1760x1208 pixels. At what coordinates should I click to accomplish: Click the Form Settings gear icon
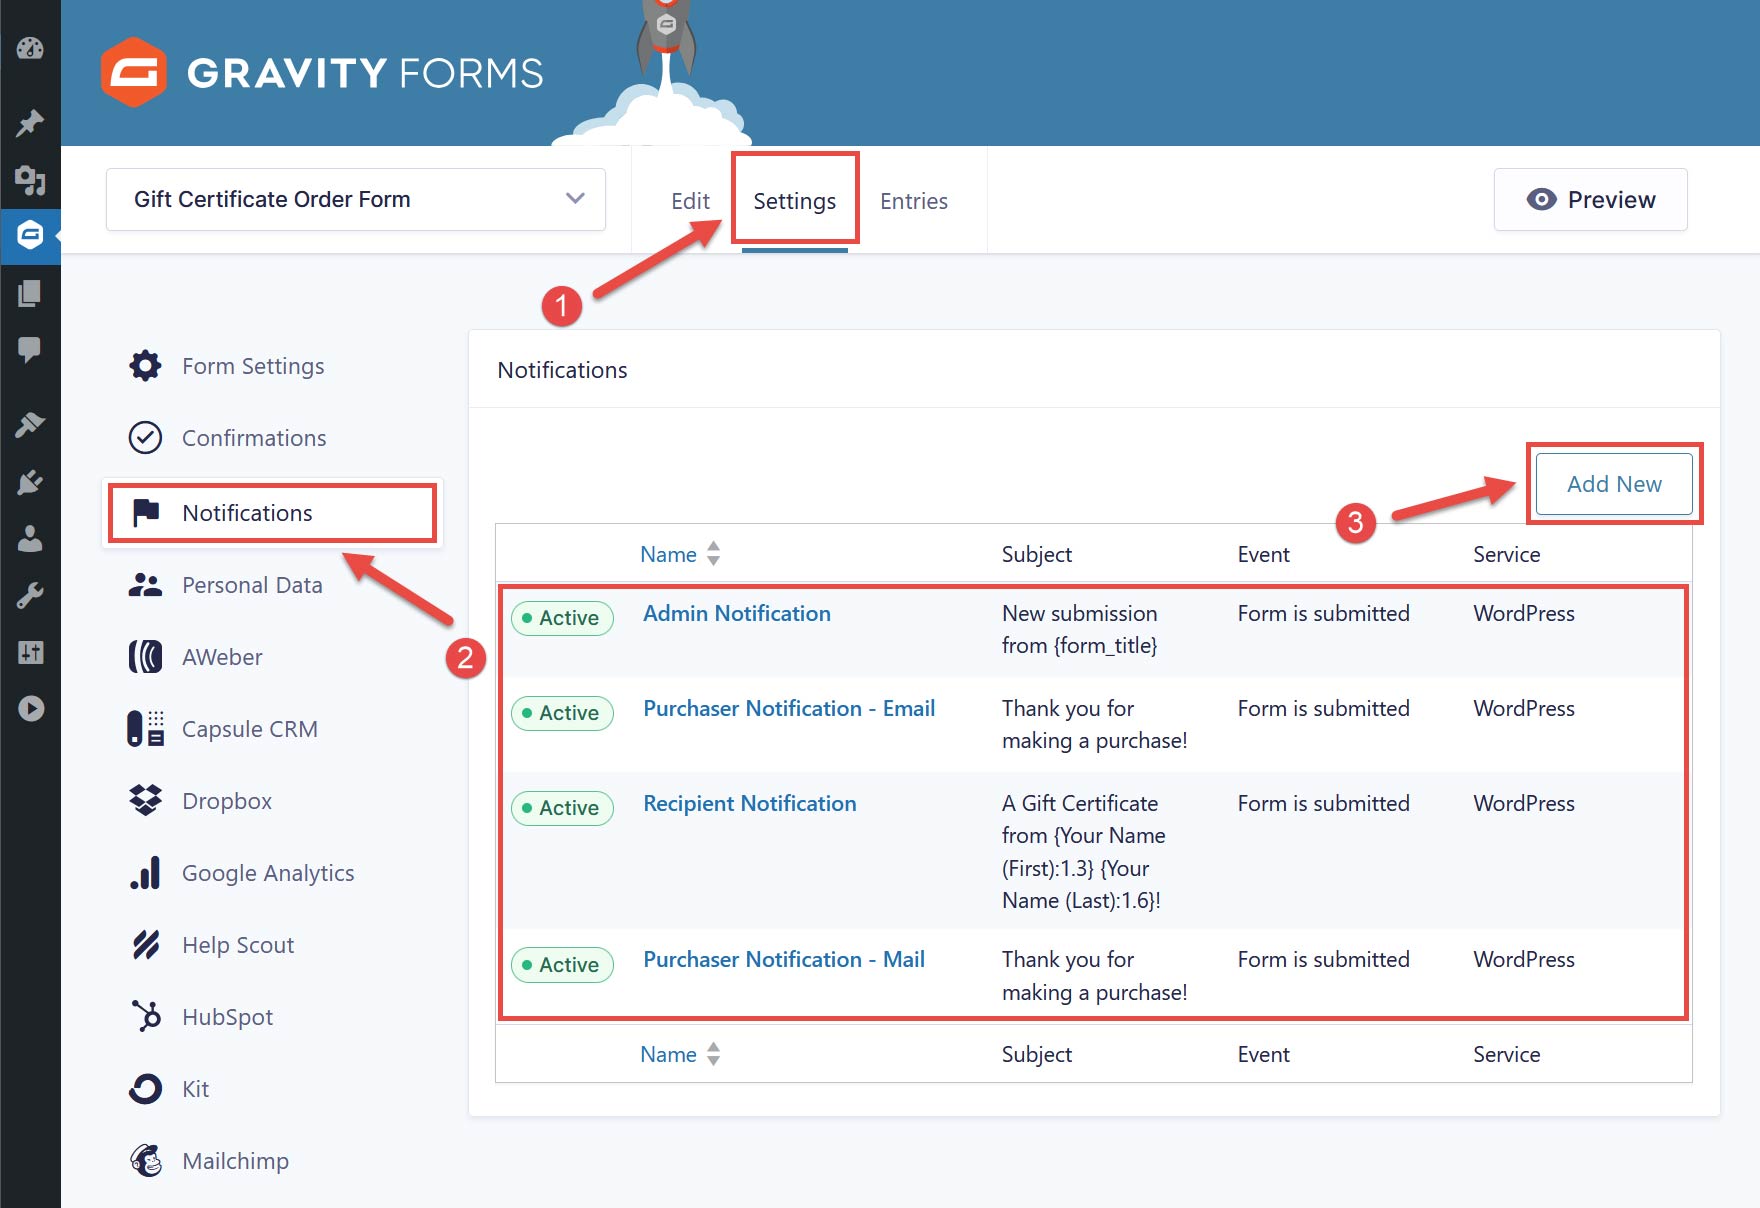pyautogui.click(x=146, y=366)
